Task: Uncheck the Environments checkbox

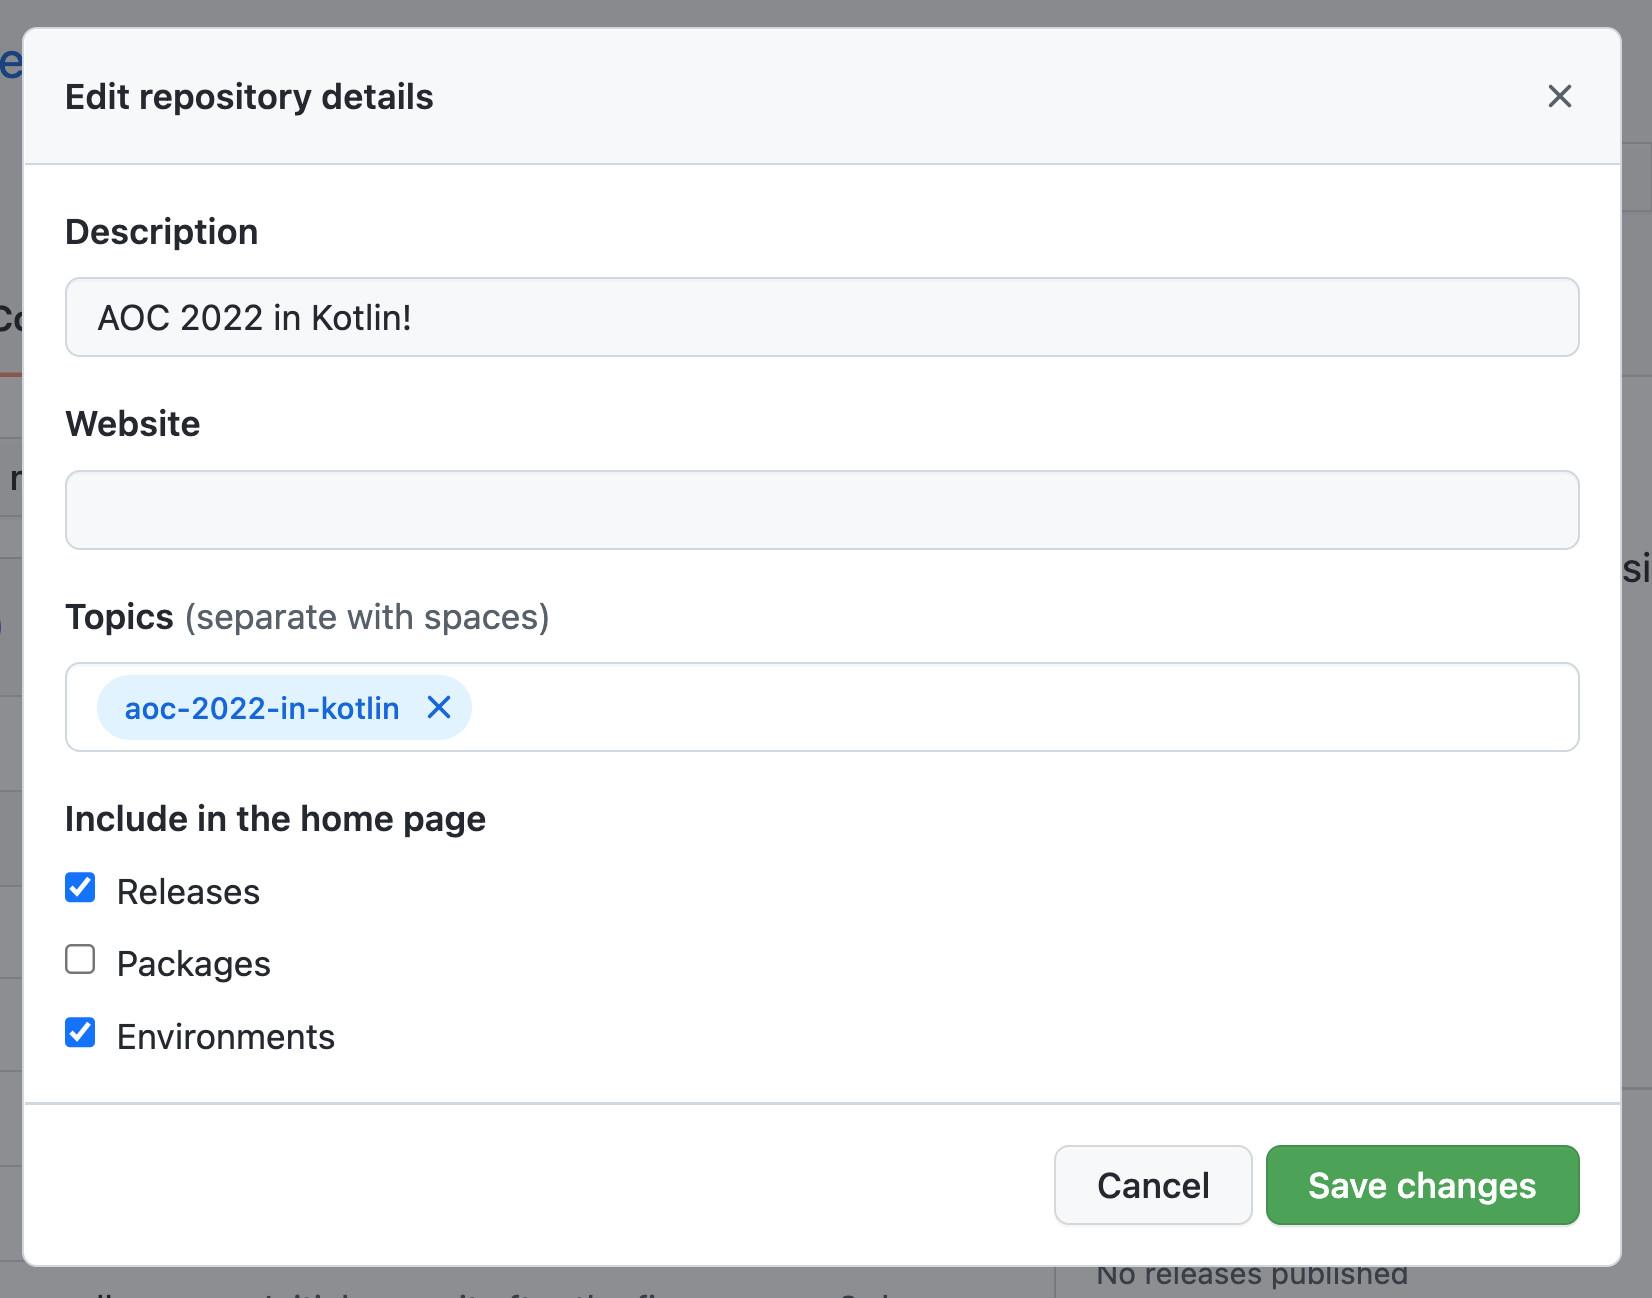Action: pyautogui.click(x=80, y=1033)
